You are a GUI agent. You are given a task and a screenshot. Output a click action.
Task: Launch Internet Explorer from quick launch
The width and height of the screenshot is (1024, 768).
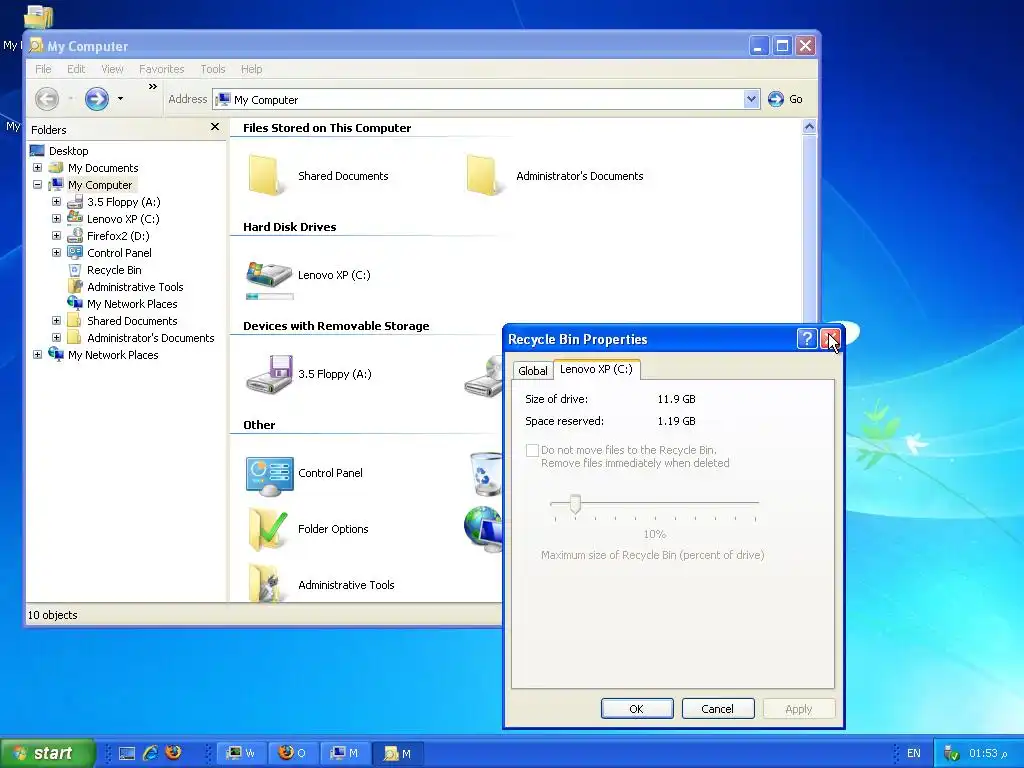point(150,753)
